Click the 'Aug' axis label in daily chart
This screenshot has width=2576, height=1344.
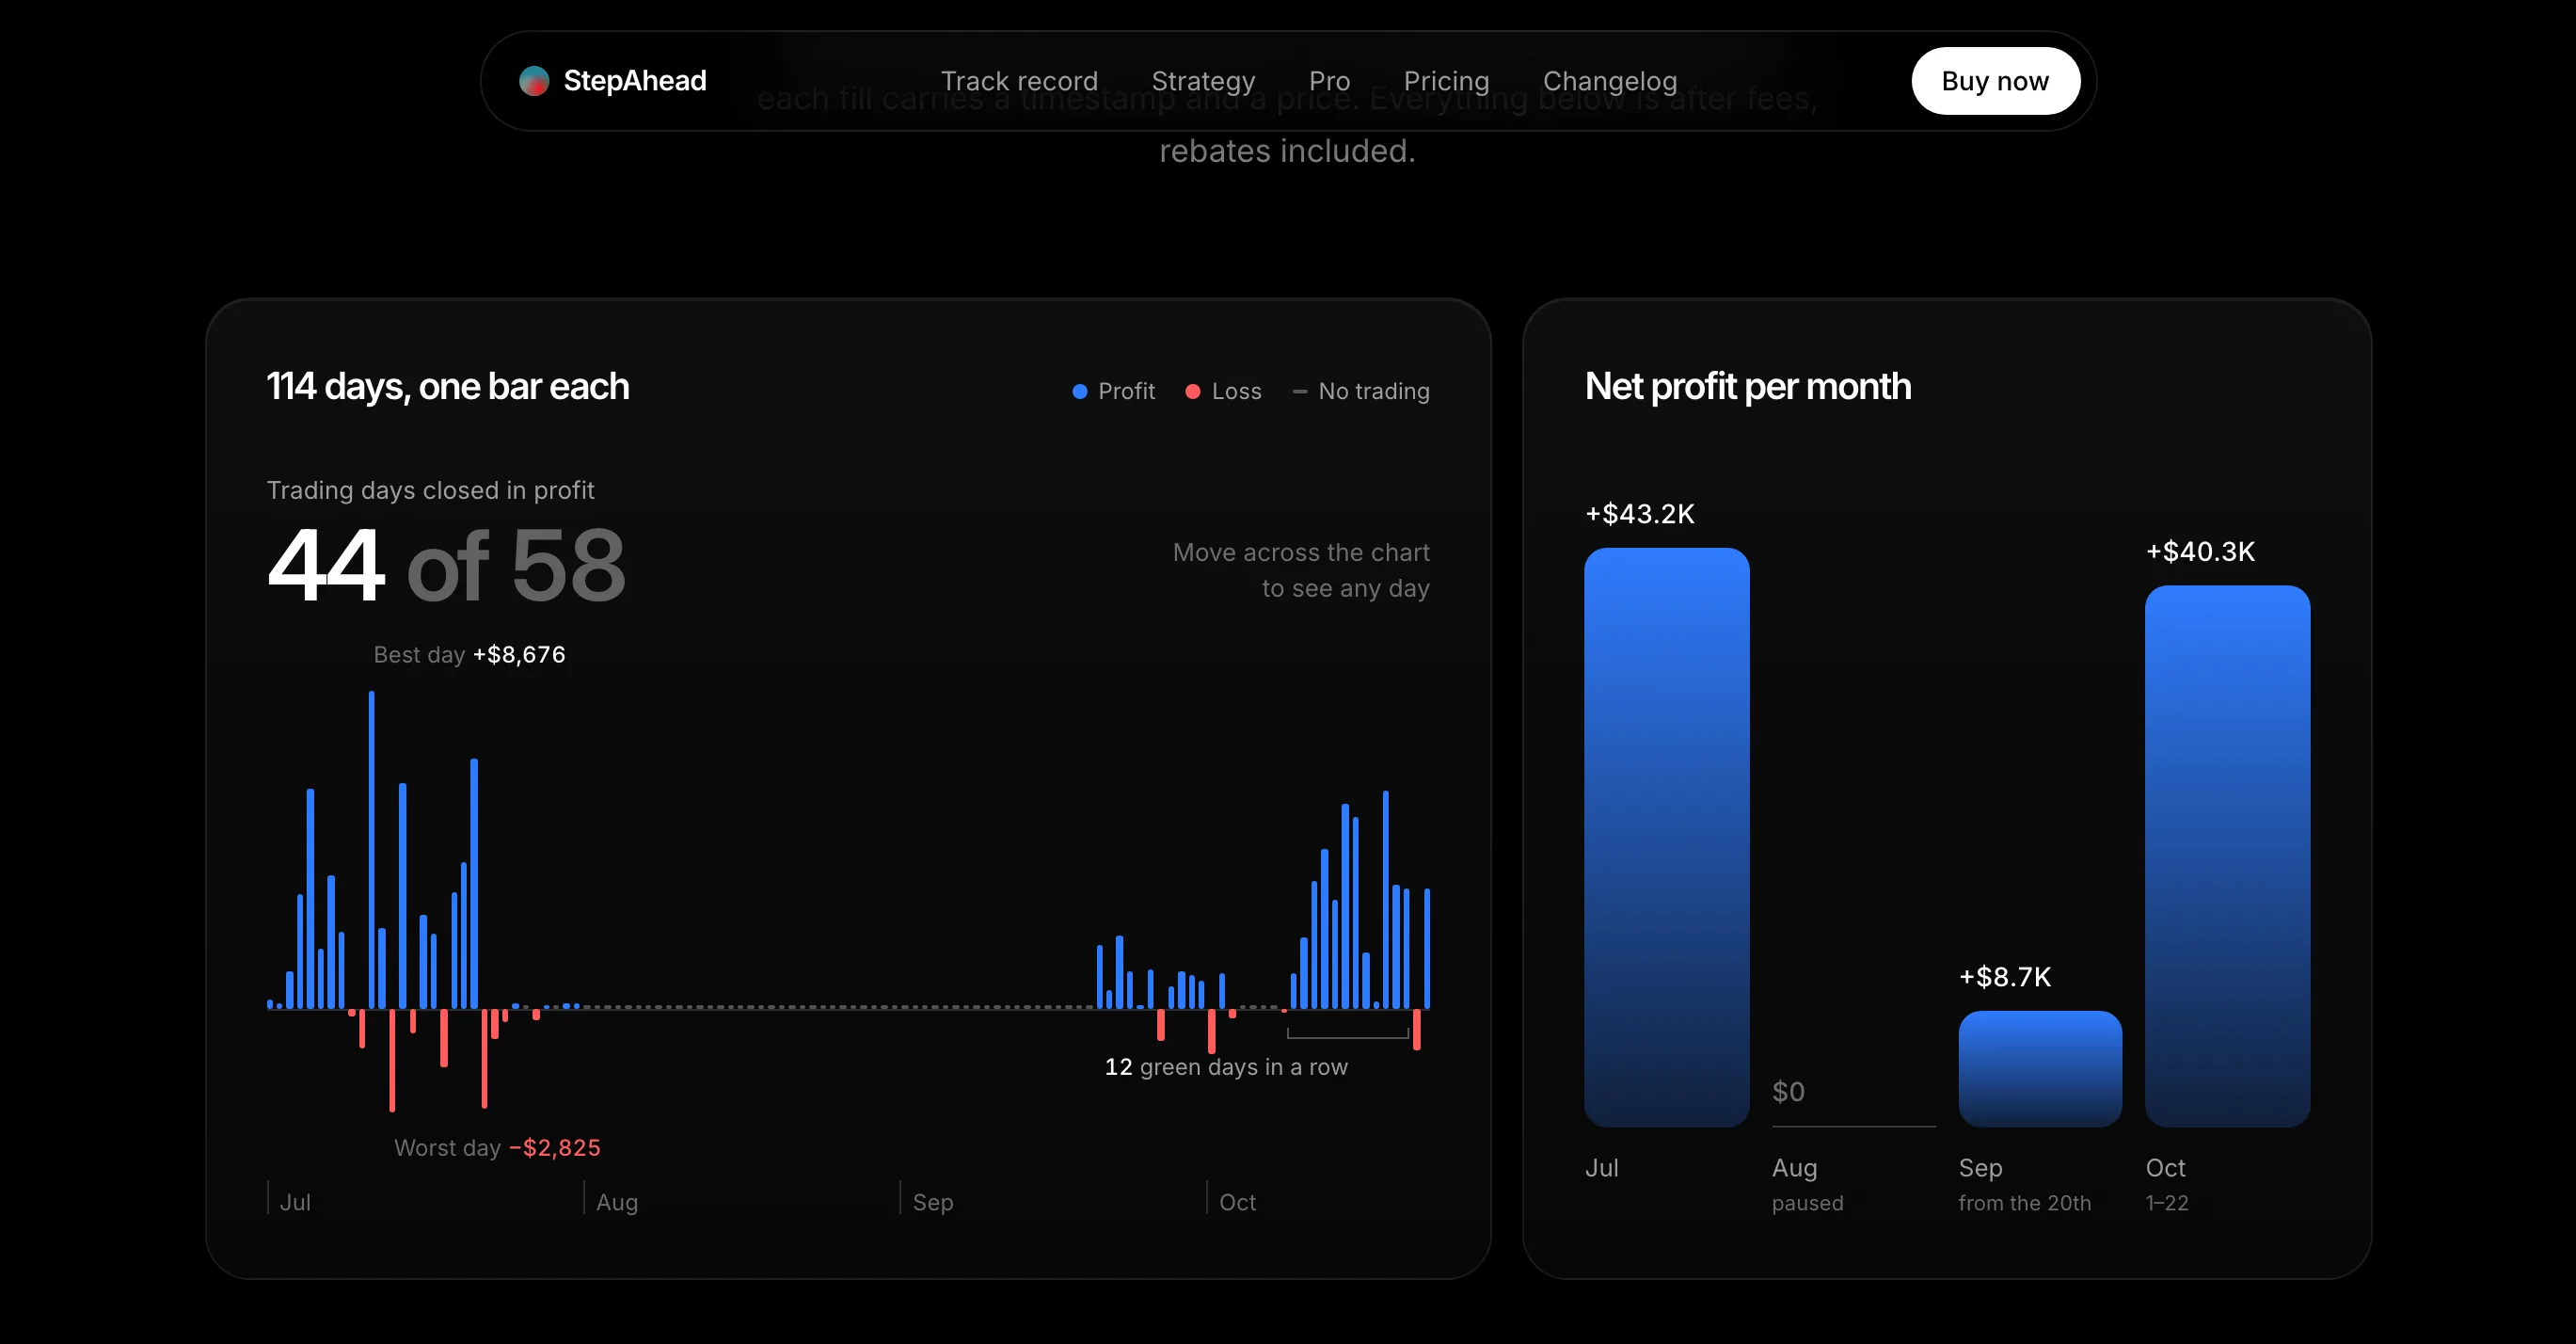(x=616, y=1202)
